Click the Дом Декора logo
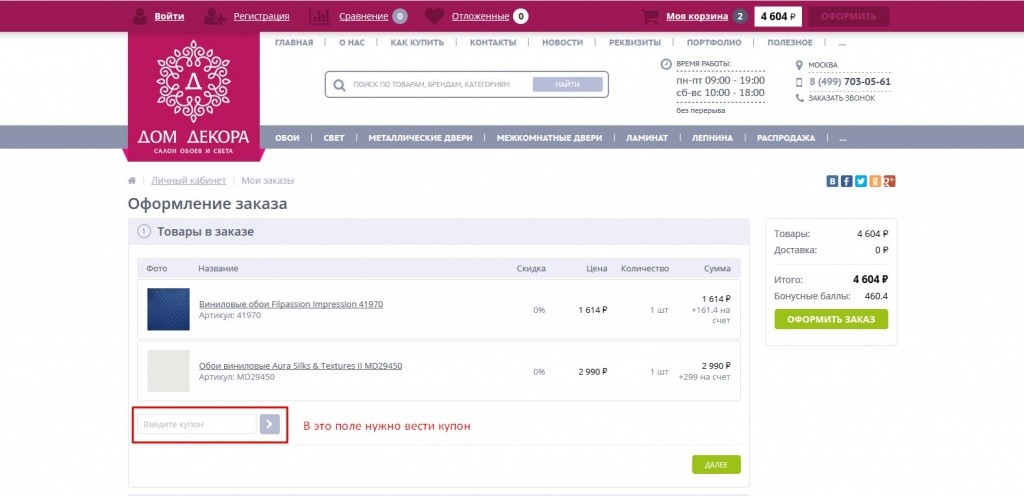Viewport: 1024px width, 496px height. [x=194, y=95]
